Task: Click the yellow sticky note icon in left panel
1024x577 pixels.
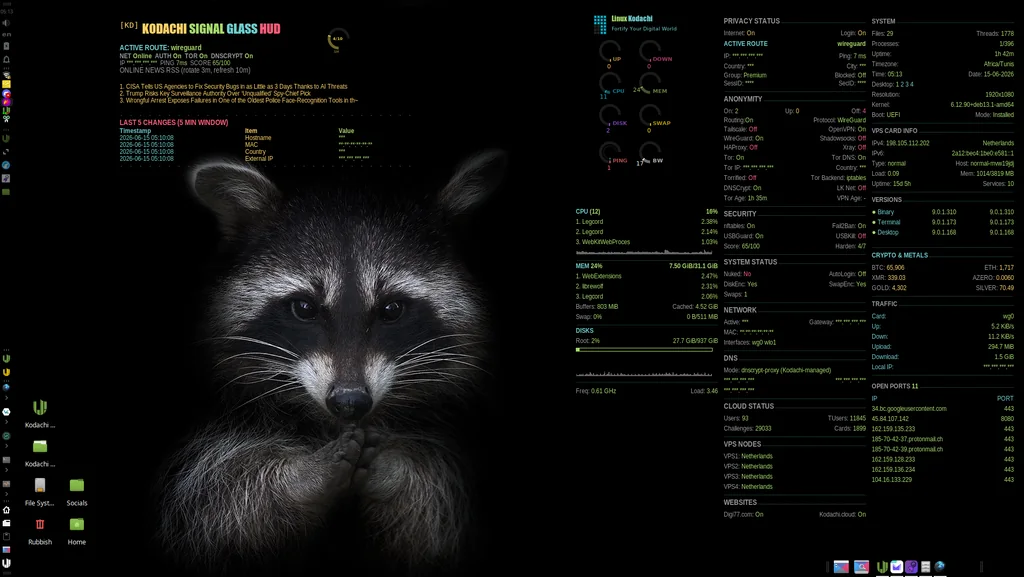Action: [6, 84]
